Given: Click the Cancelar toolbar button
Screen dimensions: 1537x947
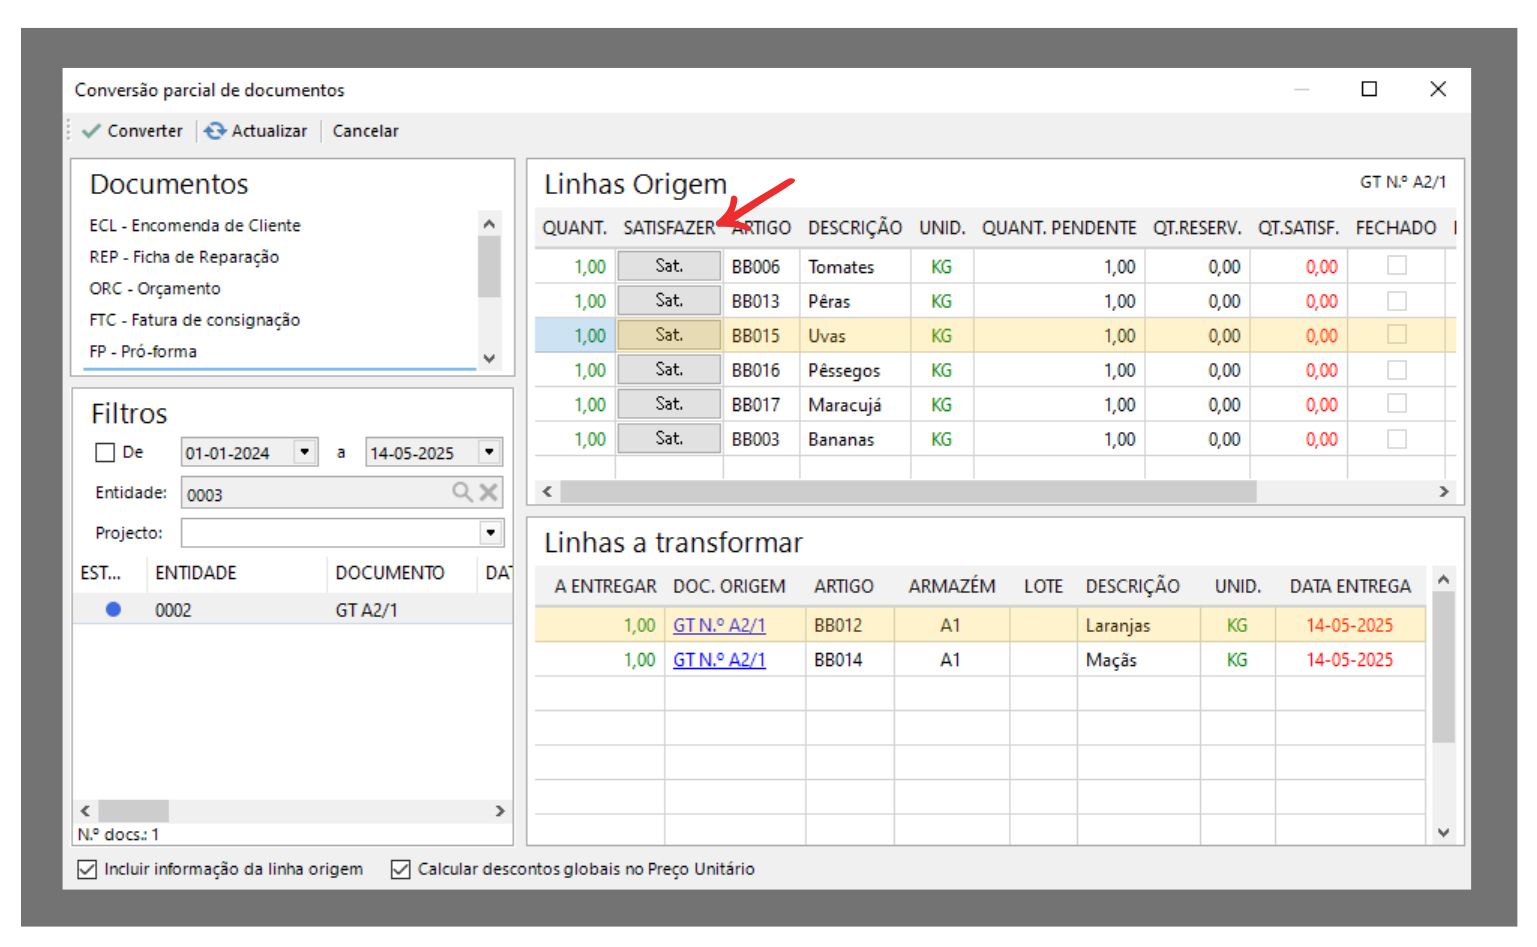Looking at the screenshot, I should click(365, 131).
